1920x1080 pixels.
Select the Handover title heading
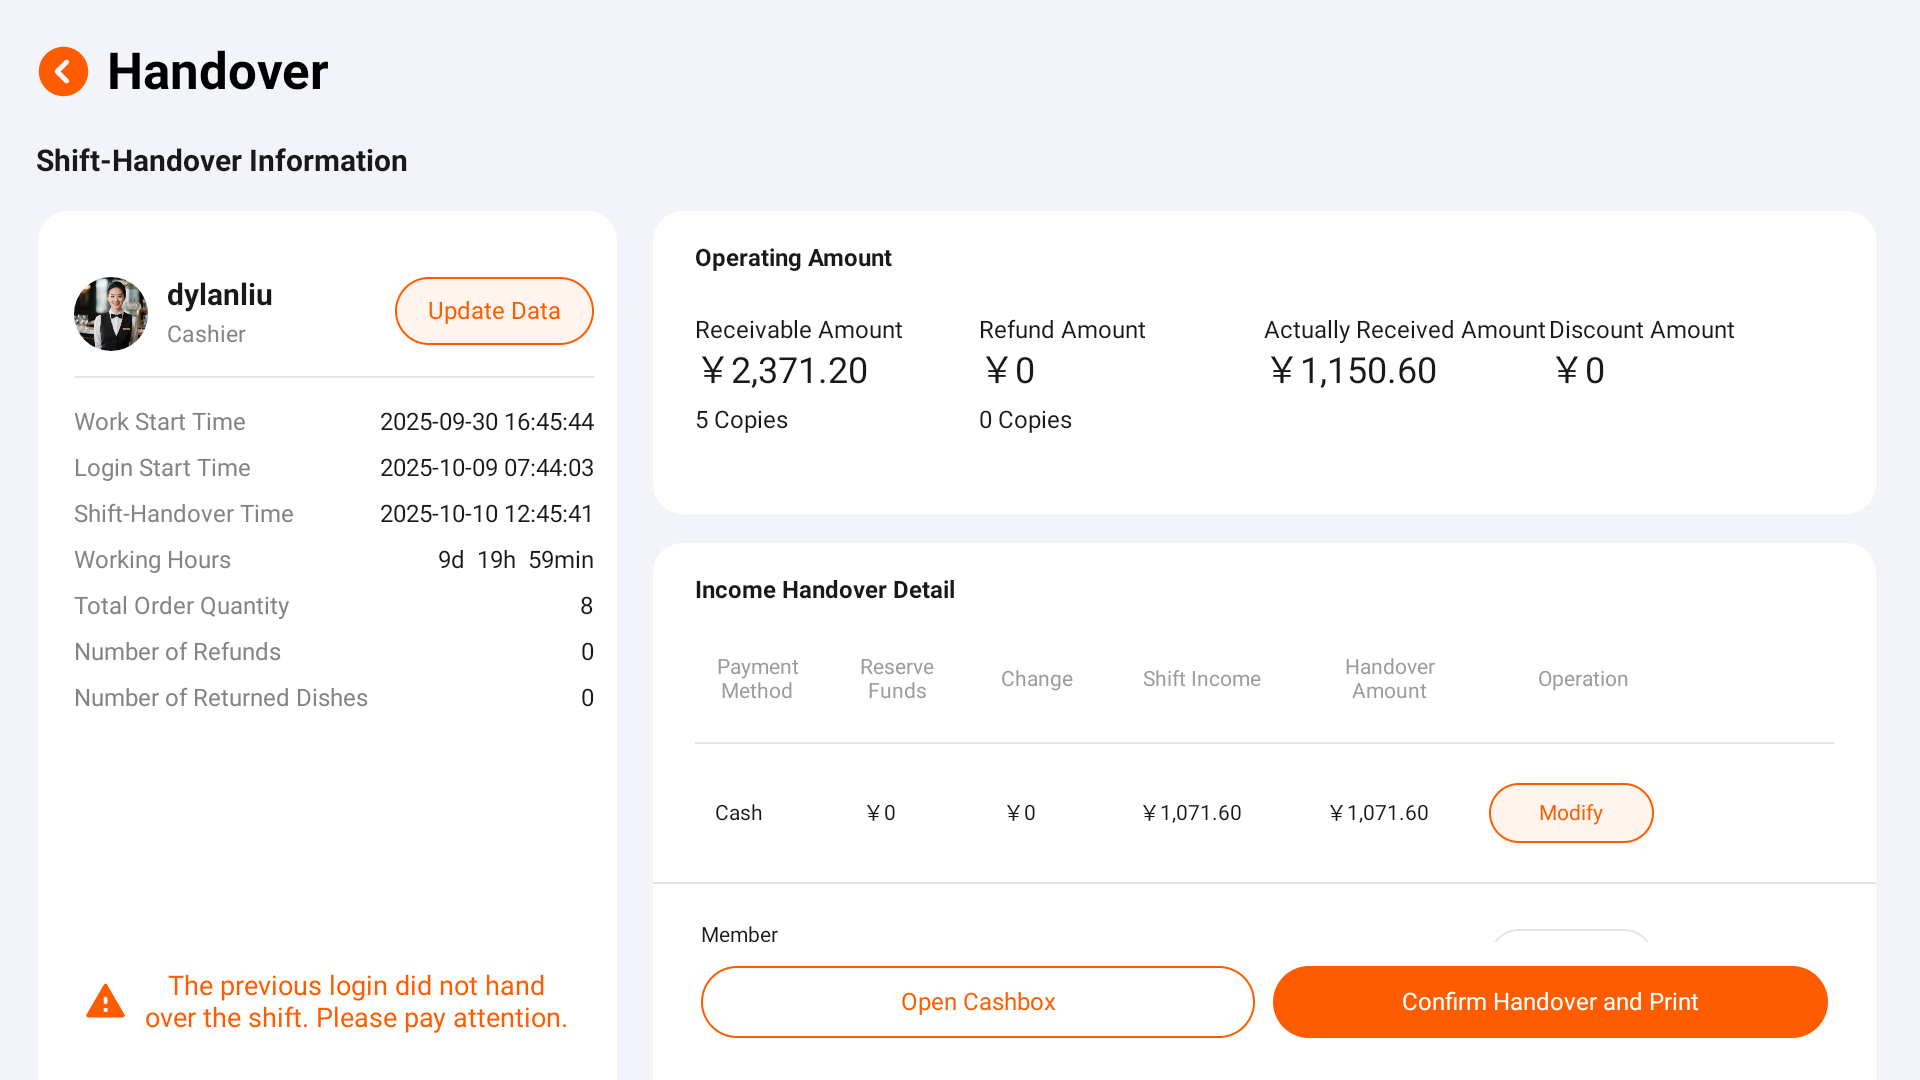pyautogui.click(x=218, y=71)
